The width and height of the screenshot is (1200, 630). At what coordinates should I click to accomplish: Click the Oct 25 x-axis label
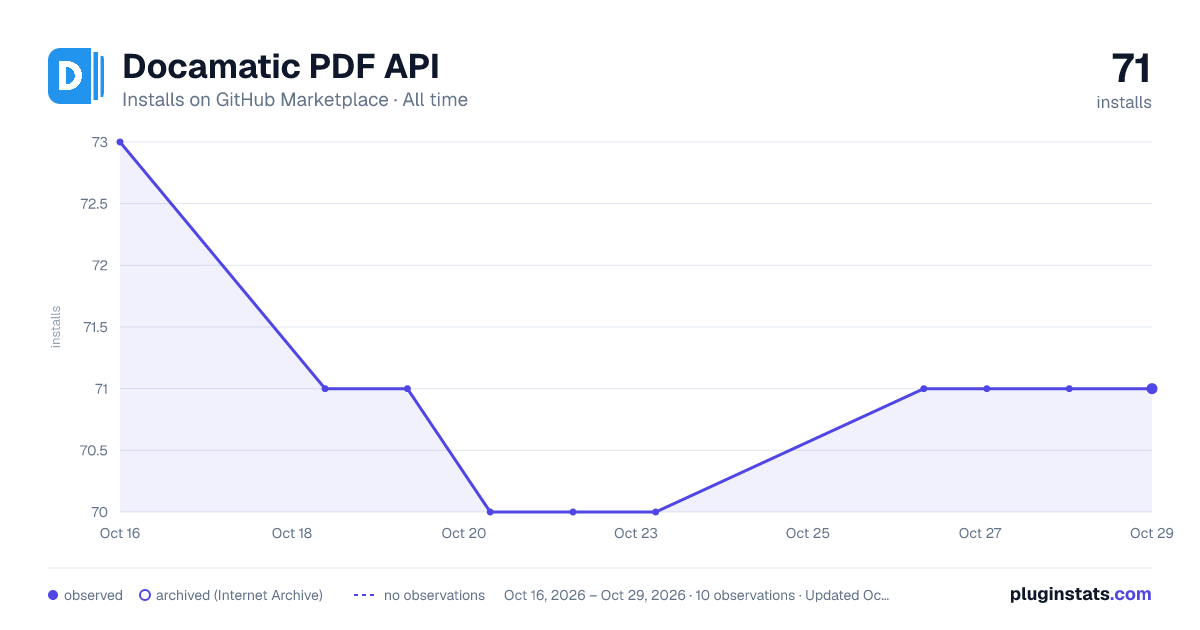click(808, 533)
